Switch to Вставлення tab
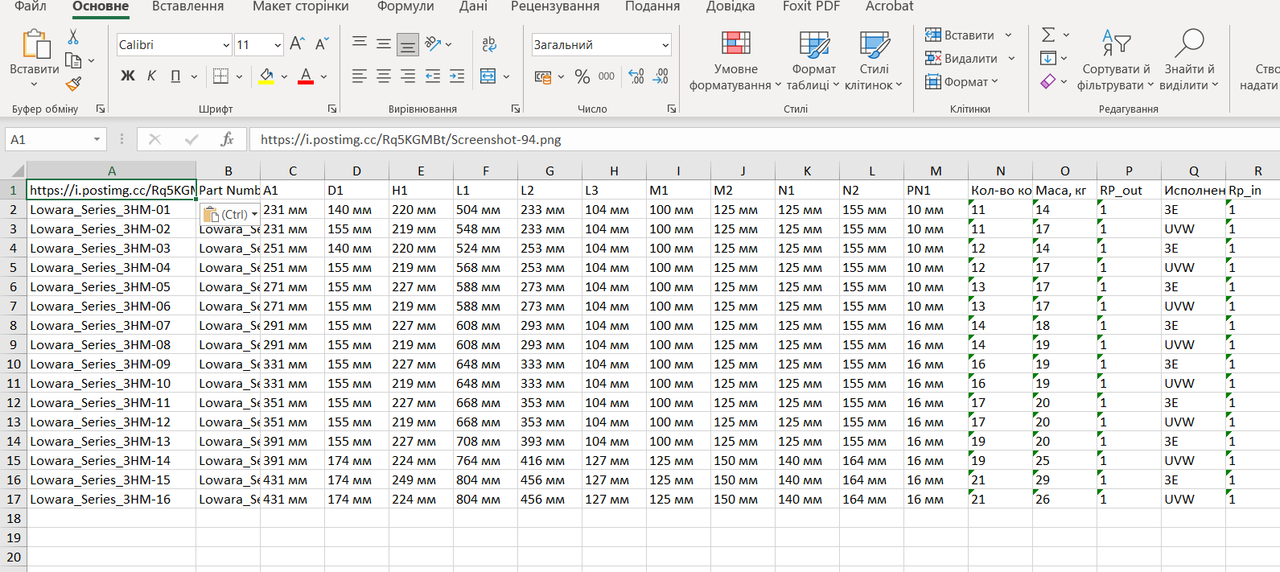 pyautogui.click(x=188, y=7)
